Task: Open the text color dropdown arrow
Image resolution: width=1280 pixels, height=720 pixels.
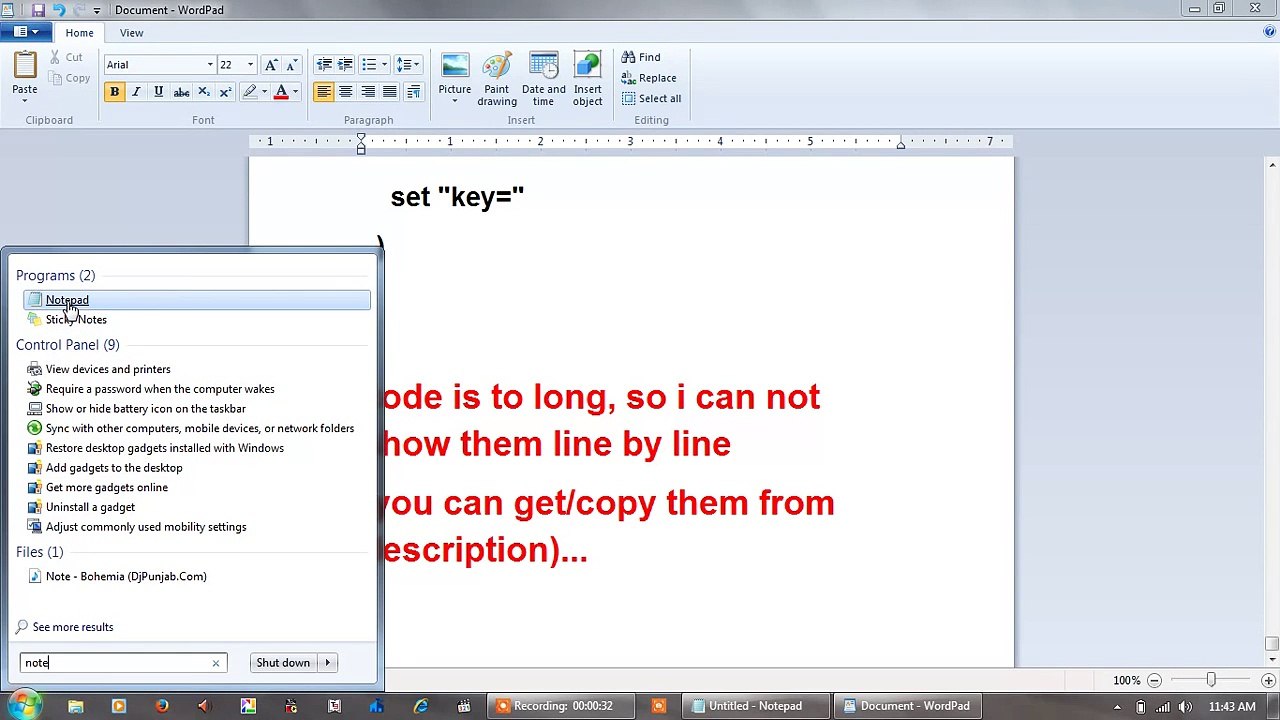Action: click(x=295, y=92)
